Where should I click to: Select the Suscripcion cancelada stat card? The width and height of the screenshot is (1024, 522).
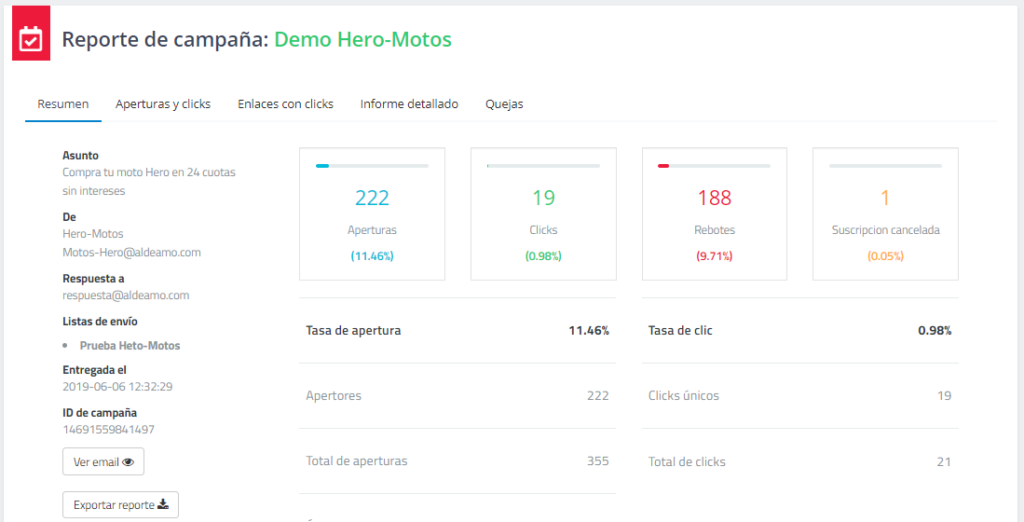[885, 215]
